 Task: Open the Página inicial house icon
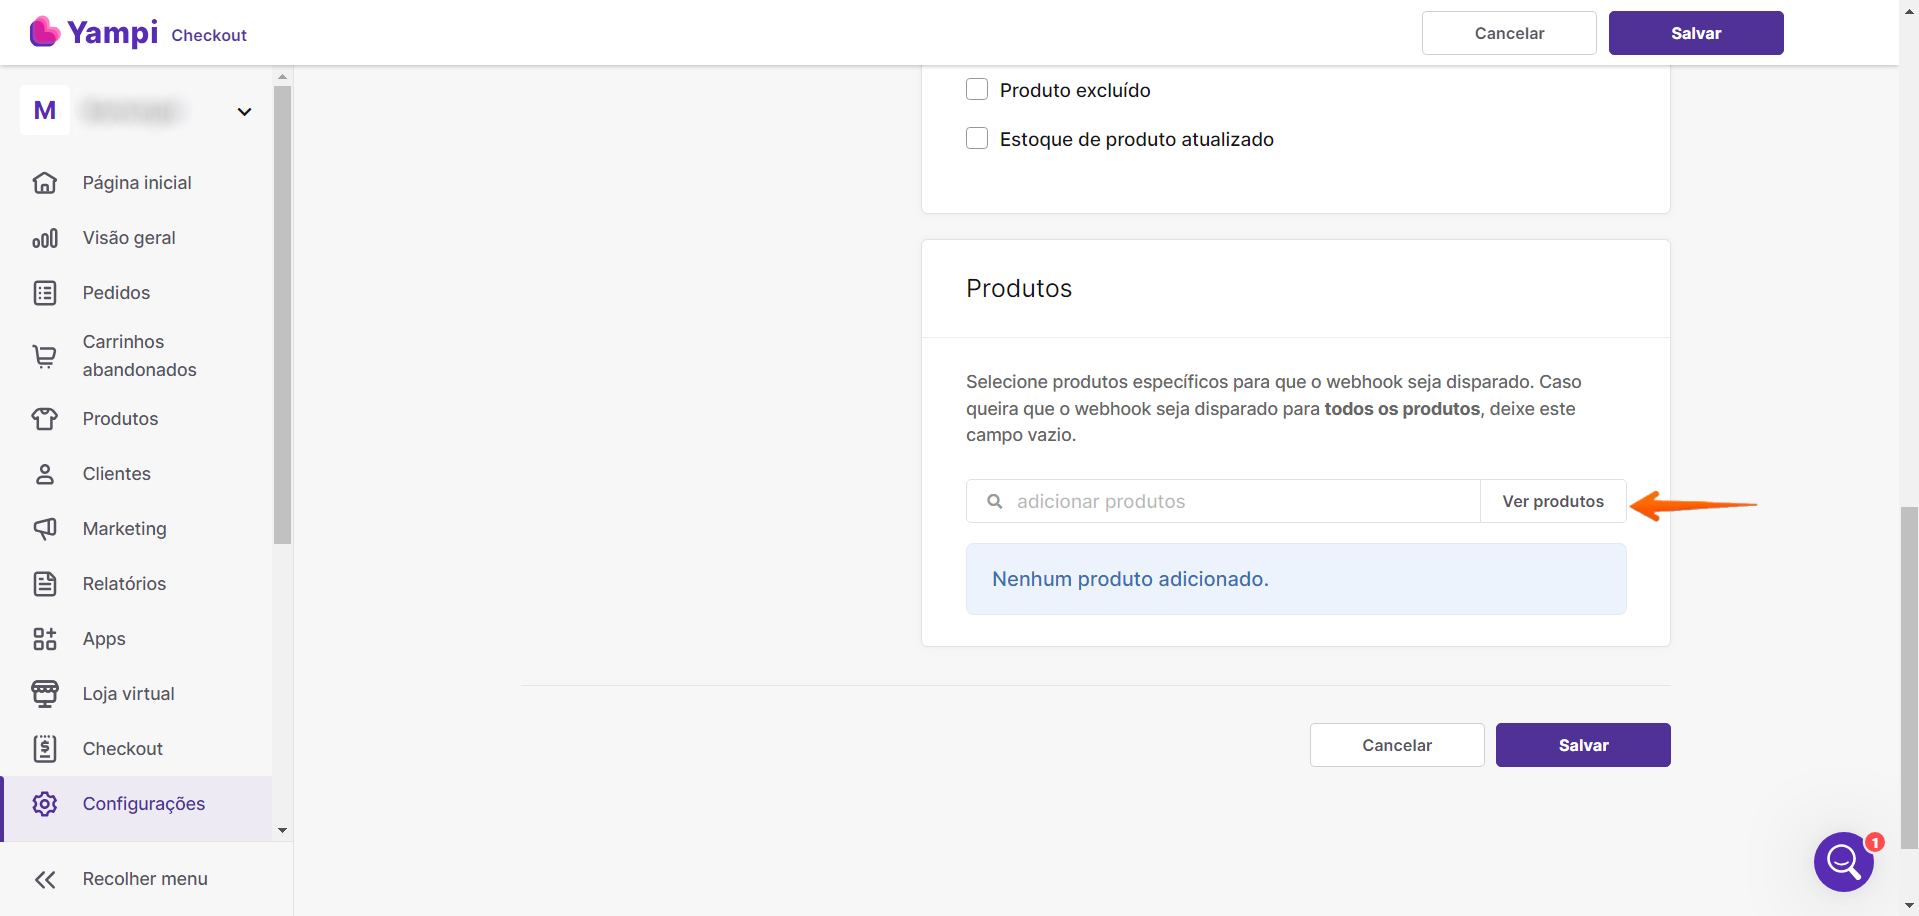pyautogui.click(x=45, y=183)
